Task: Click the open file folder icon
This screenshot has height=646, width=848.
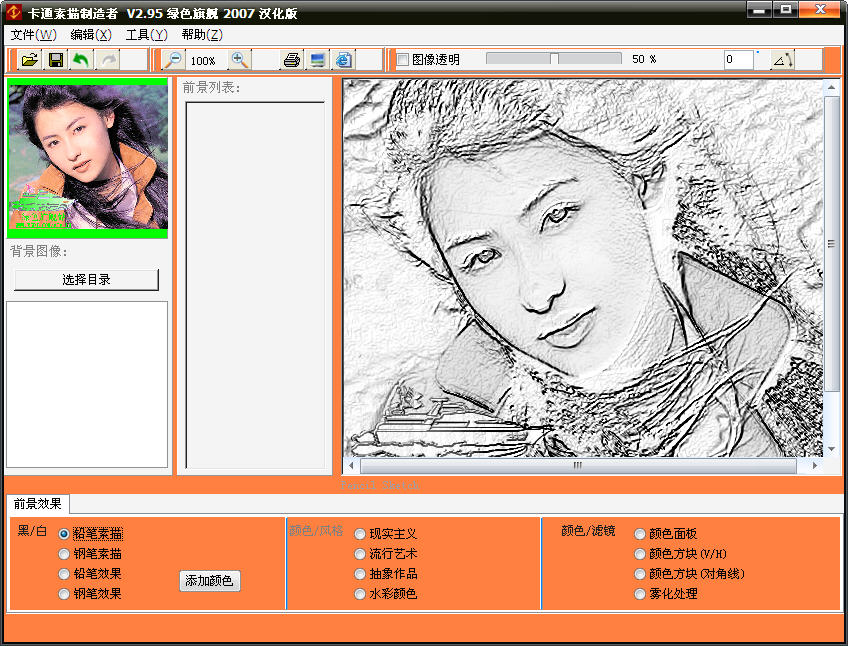Action: point(29,60)
